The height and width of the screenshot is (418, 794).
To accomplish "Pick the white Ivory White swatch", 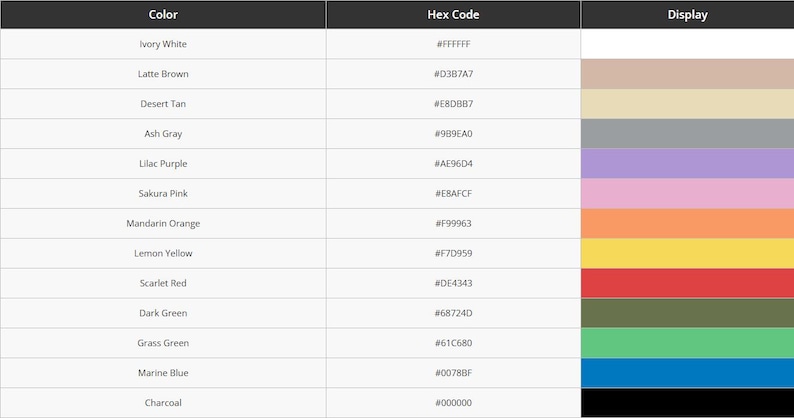I will point(688,44).
